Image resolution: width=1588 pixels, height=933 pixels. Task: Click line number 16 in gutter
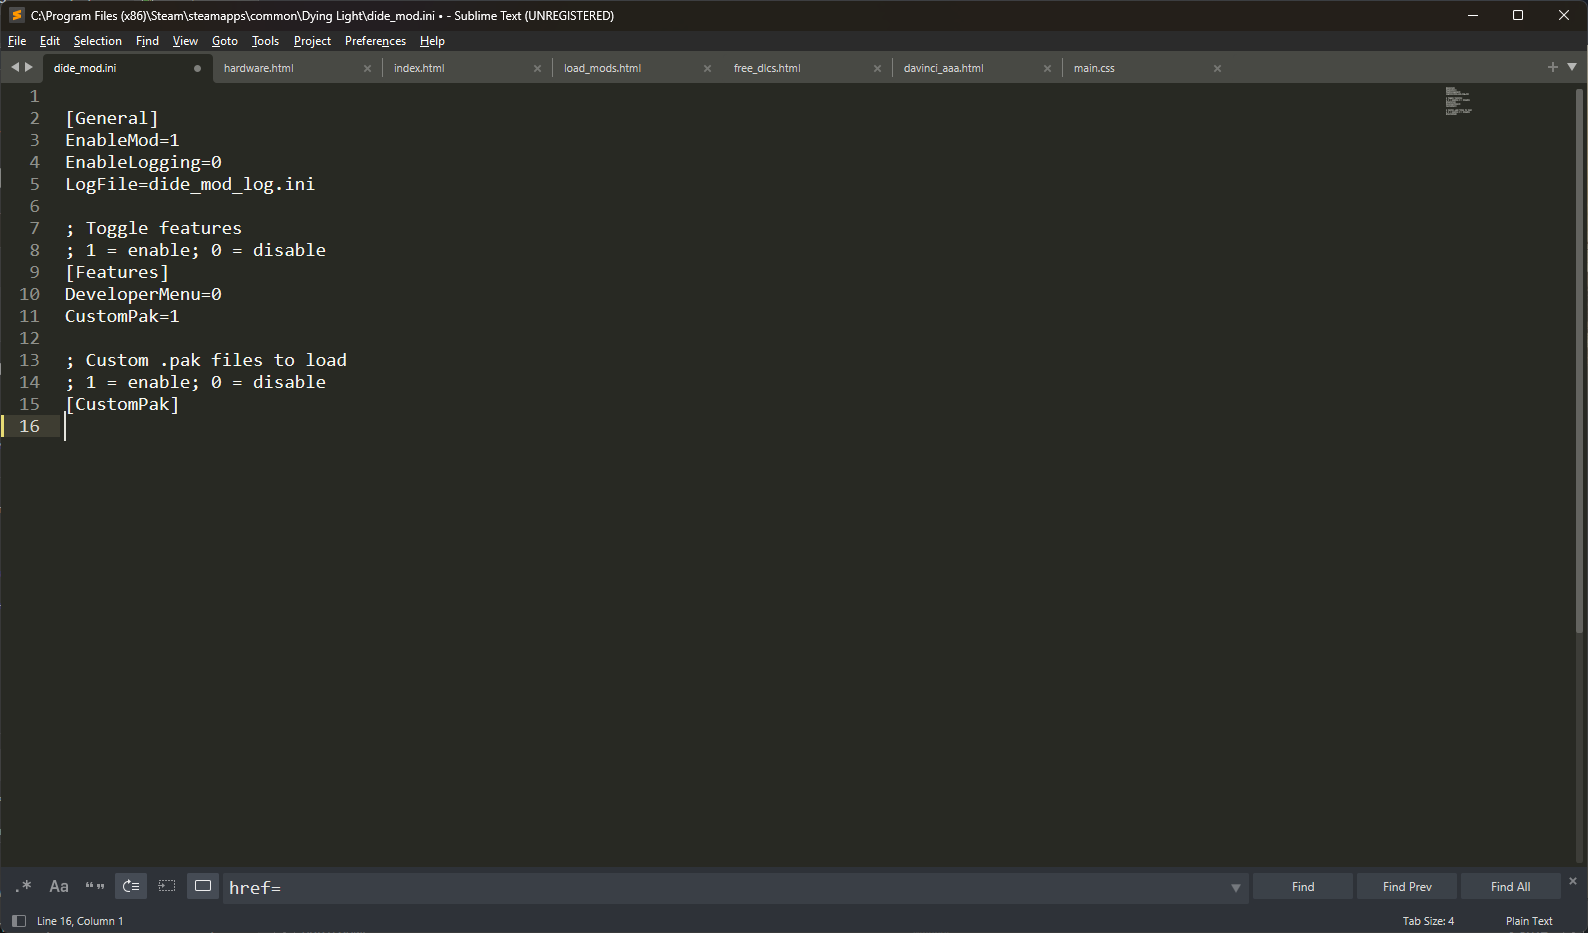(x=30, y=426)
